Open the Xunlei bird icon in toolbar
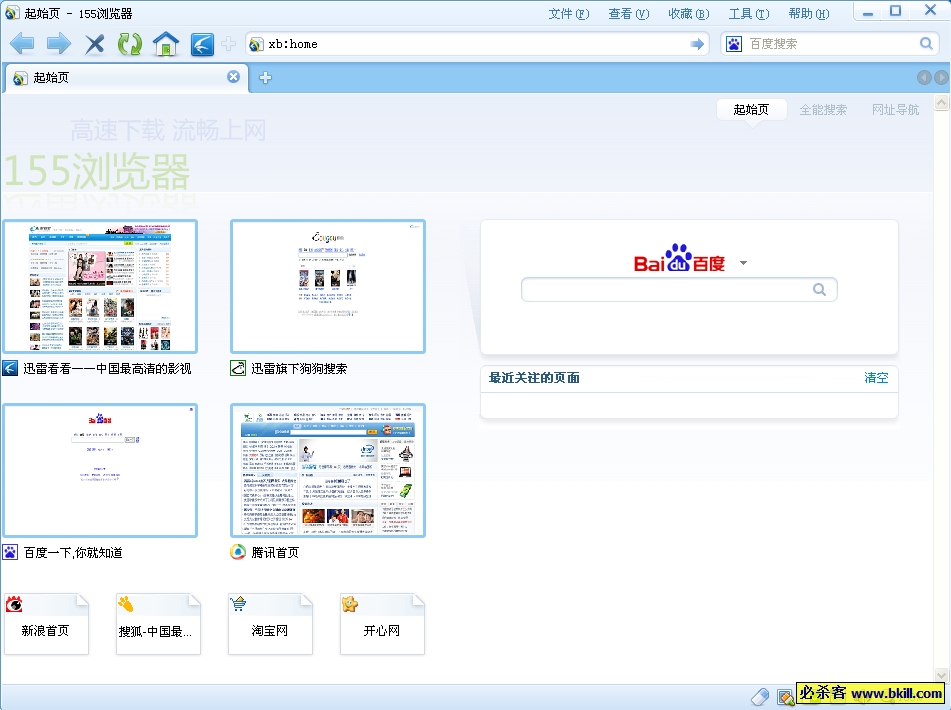The height and width of the screenshot is (710, 951). click(x=202, y=44)
